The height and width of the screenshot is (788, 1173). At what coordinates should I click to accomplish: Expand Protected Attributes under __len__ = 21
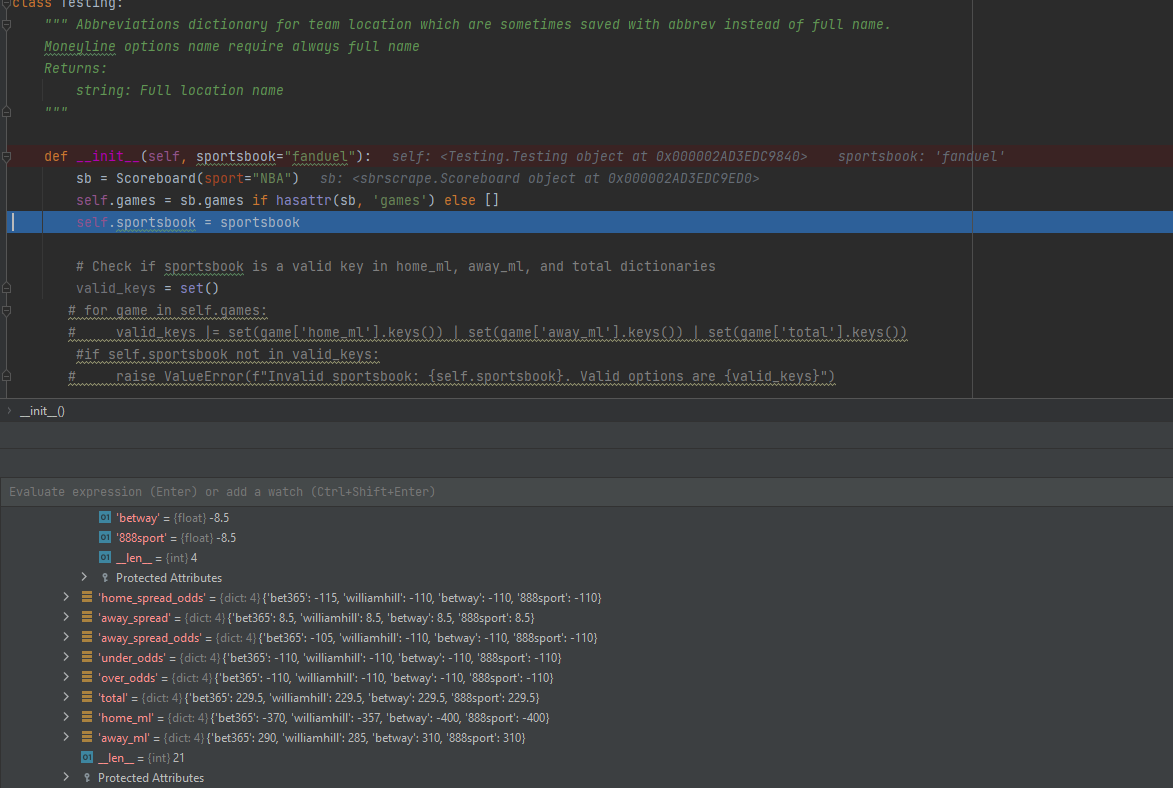[x=66, y=777]
